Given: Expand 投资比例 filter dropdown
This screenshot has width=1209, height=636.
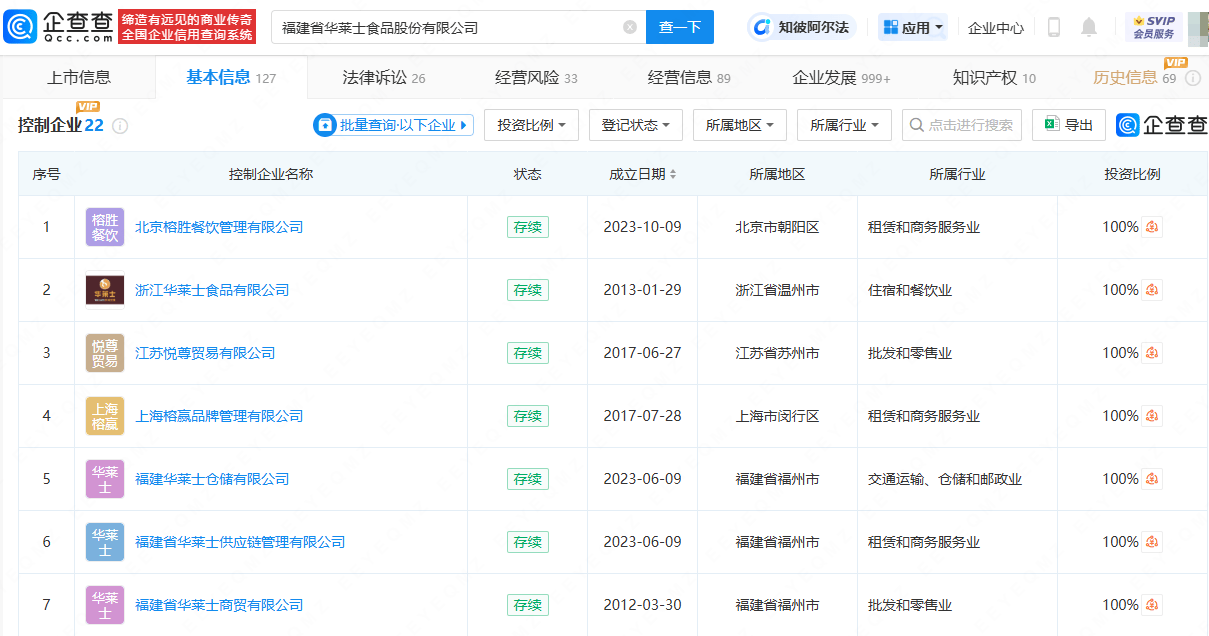Looking at the screenshot, I should (532, 125).
